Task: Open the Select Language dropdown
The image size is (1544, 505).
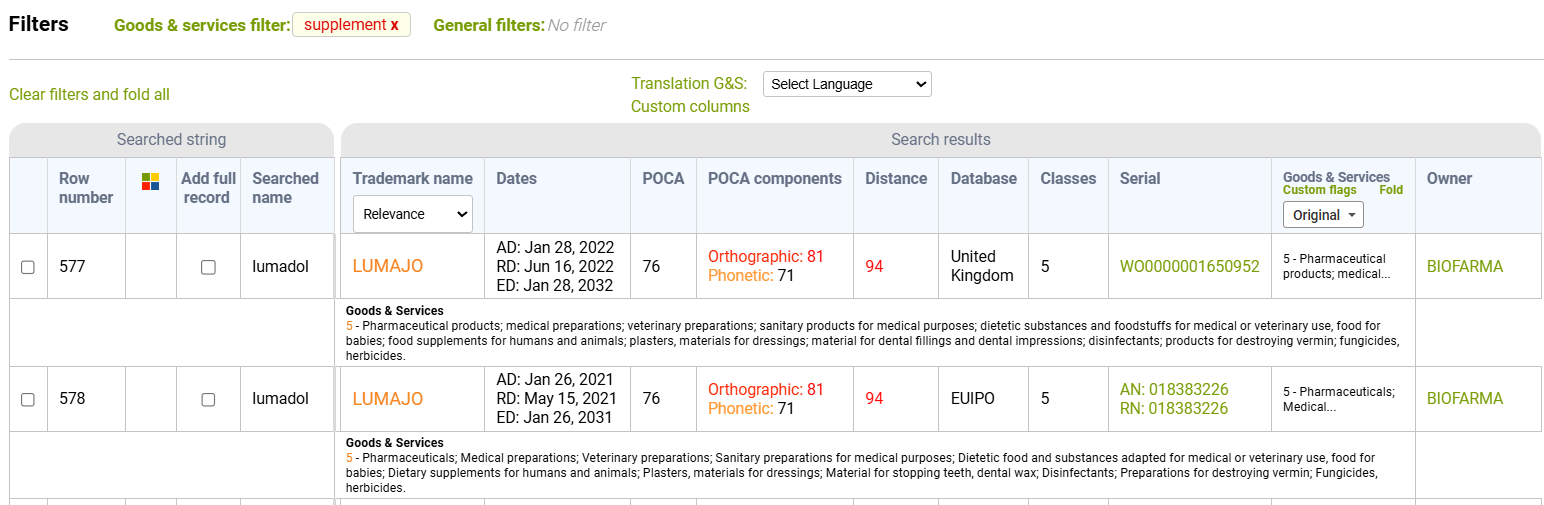Action: click(847, 85)
